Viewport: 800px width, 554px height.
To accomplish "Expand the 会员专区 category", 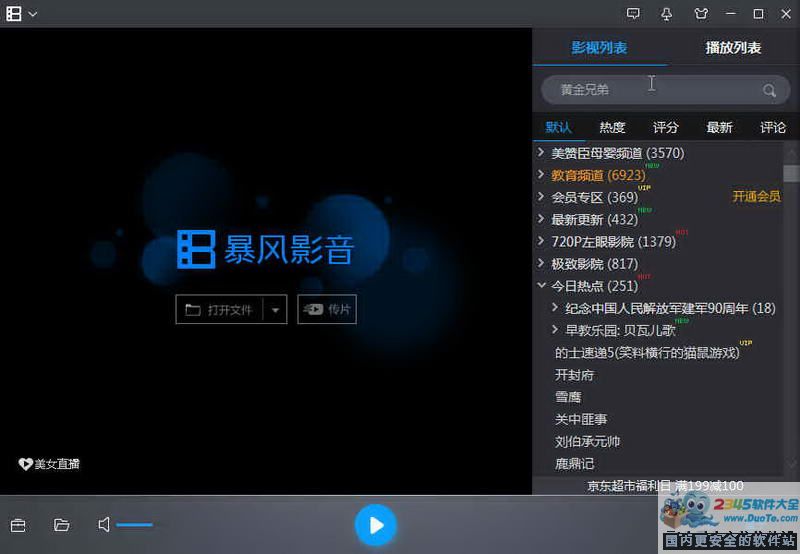I will pyautogui.click(x=541, y=196).
